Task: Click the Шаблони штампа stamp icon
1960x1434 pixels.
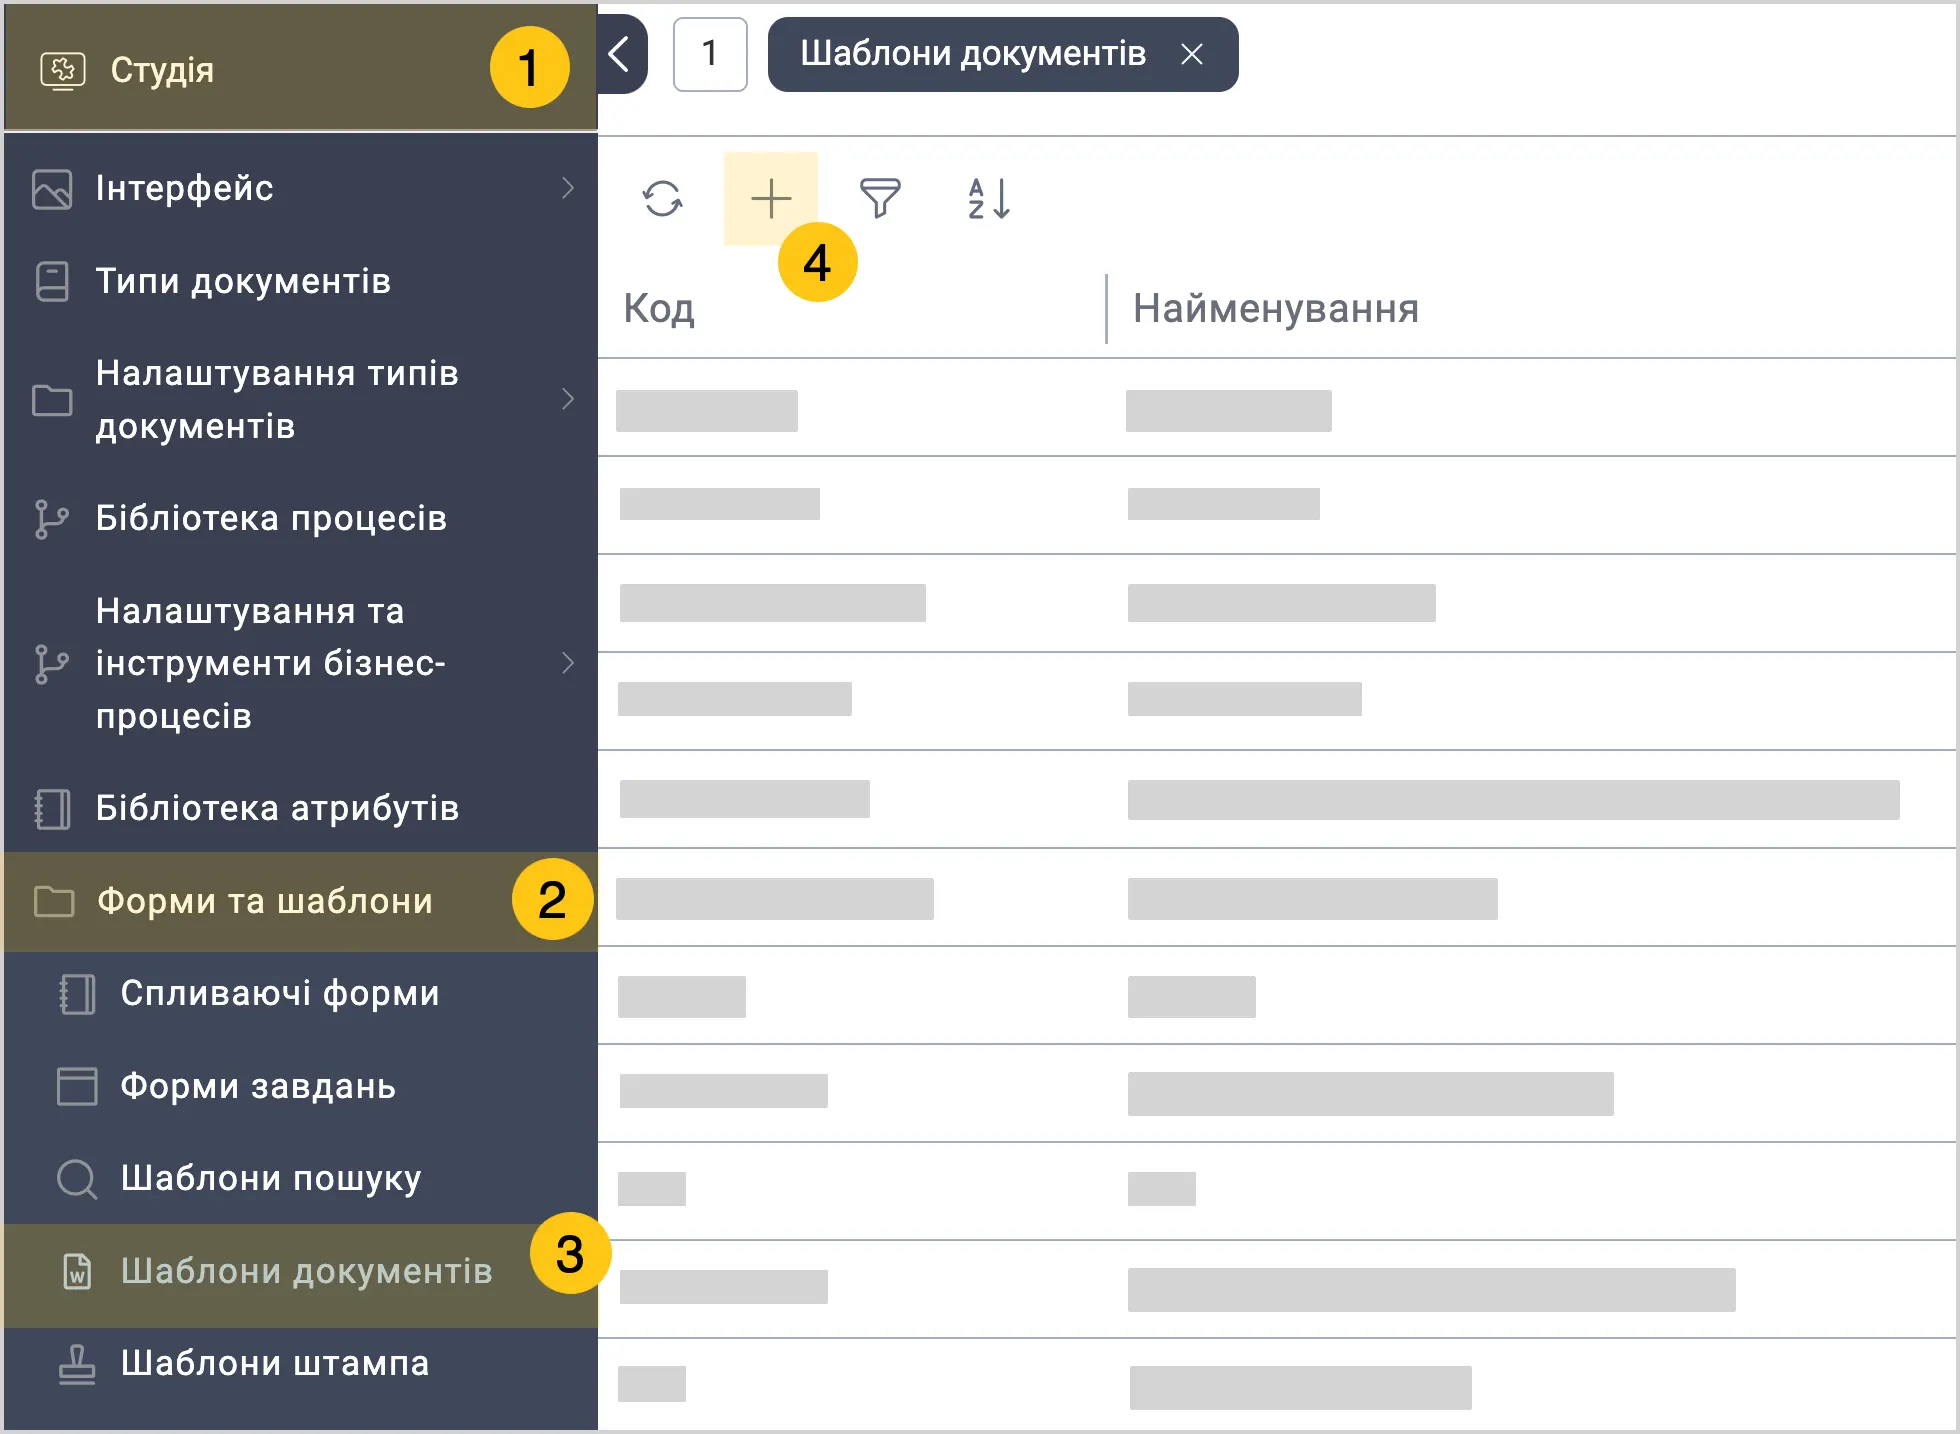Action: (x=77, y=1364)
